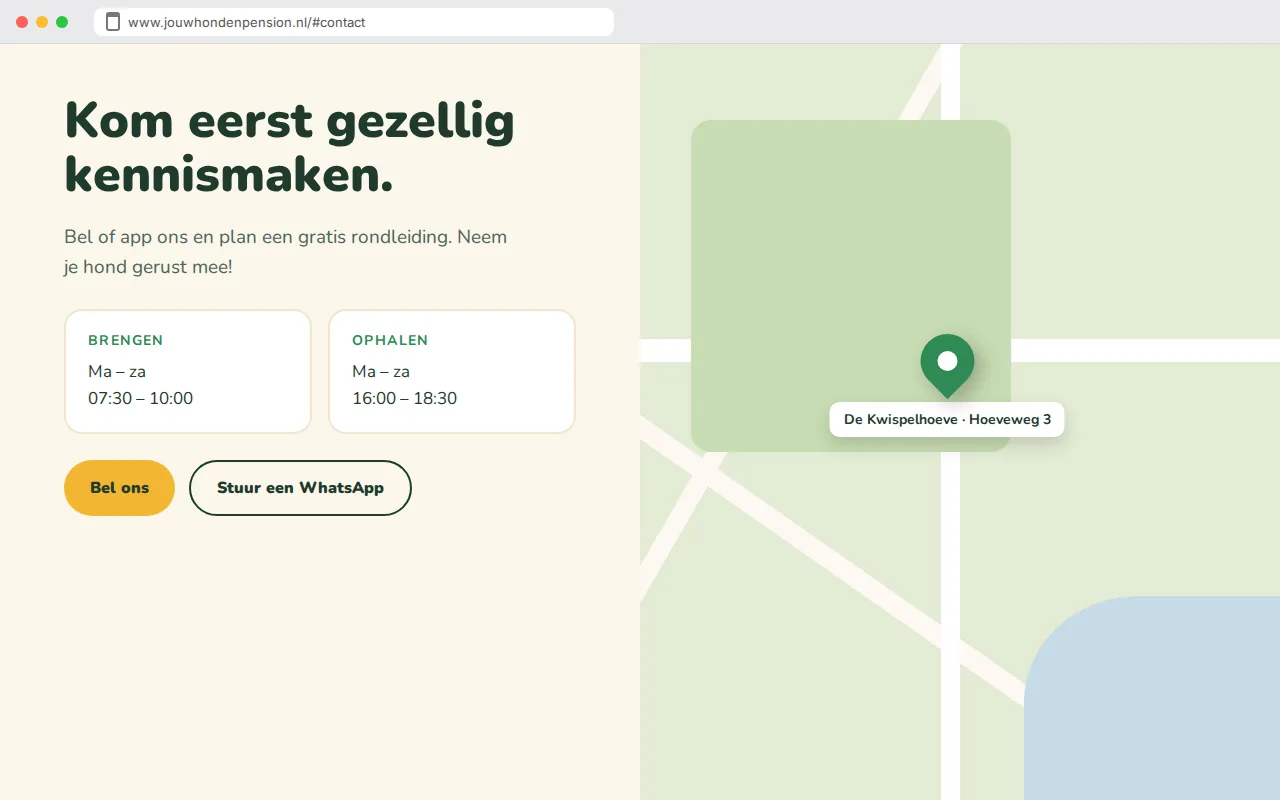Click the green maximize window button
Screen dimensions: 1280x800
(62, 22)
